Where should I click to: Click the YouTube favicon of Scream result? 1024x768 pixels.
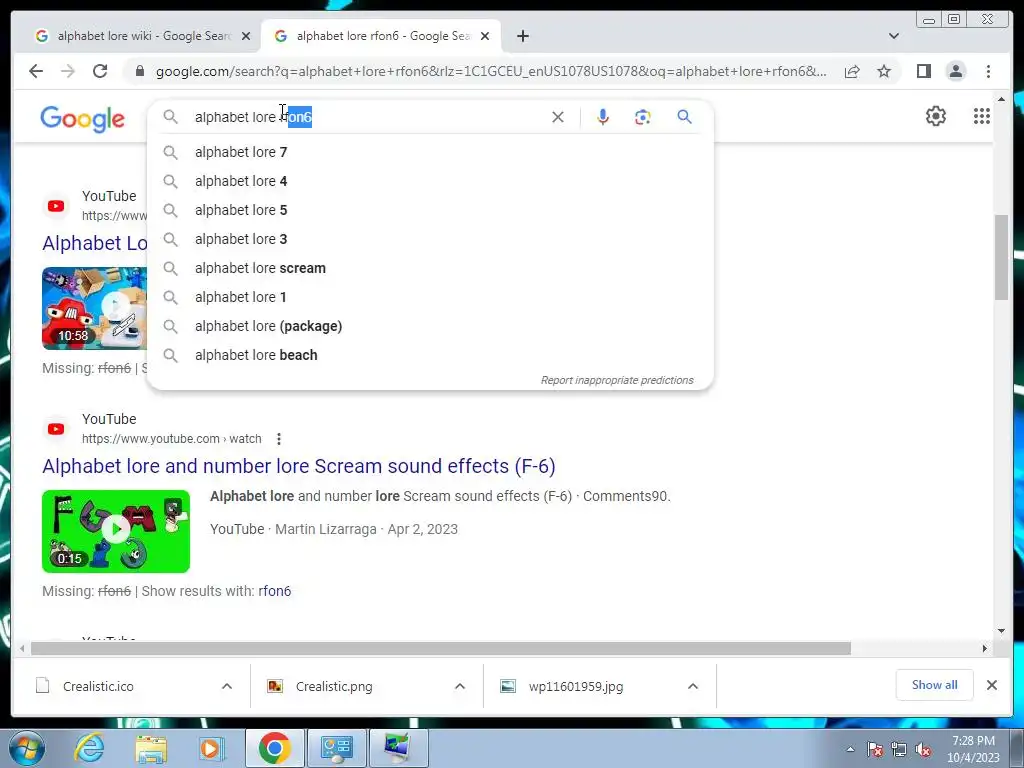[x=56, y=429]
